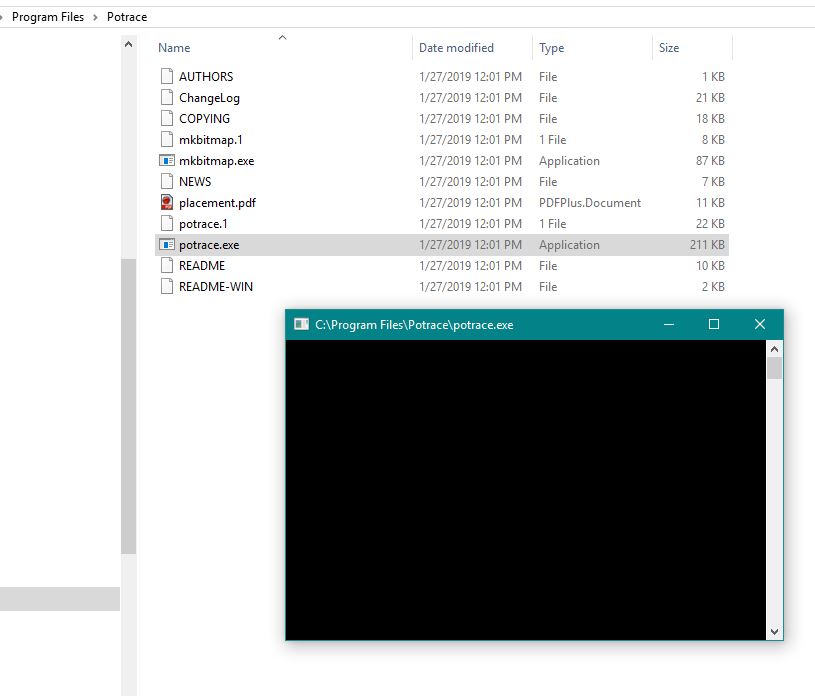Navigate to Program Files in breadcrumb
The height and width of the screenshot is (696, 815).
48,17
